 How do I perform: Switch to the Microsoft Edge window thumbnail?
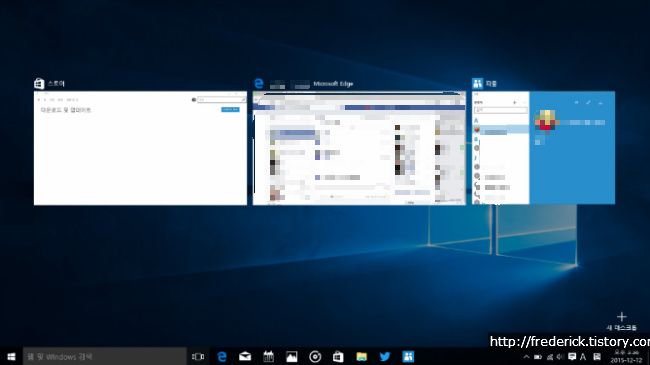[x=359, y=148]
